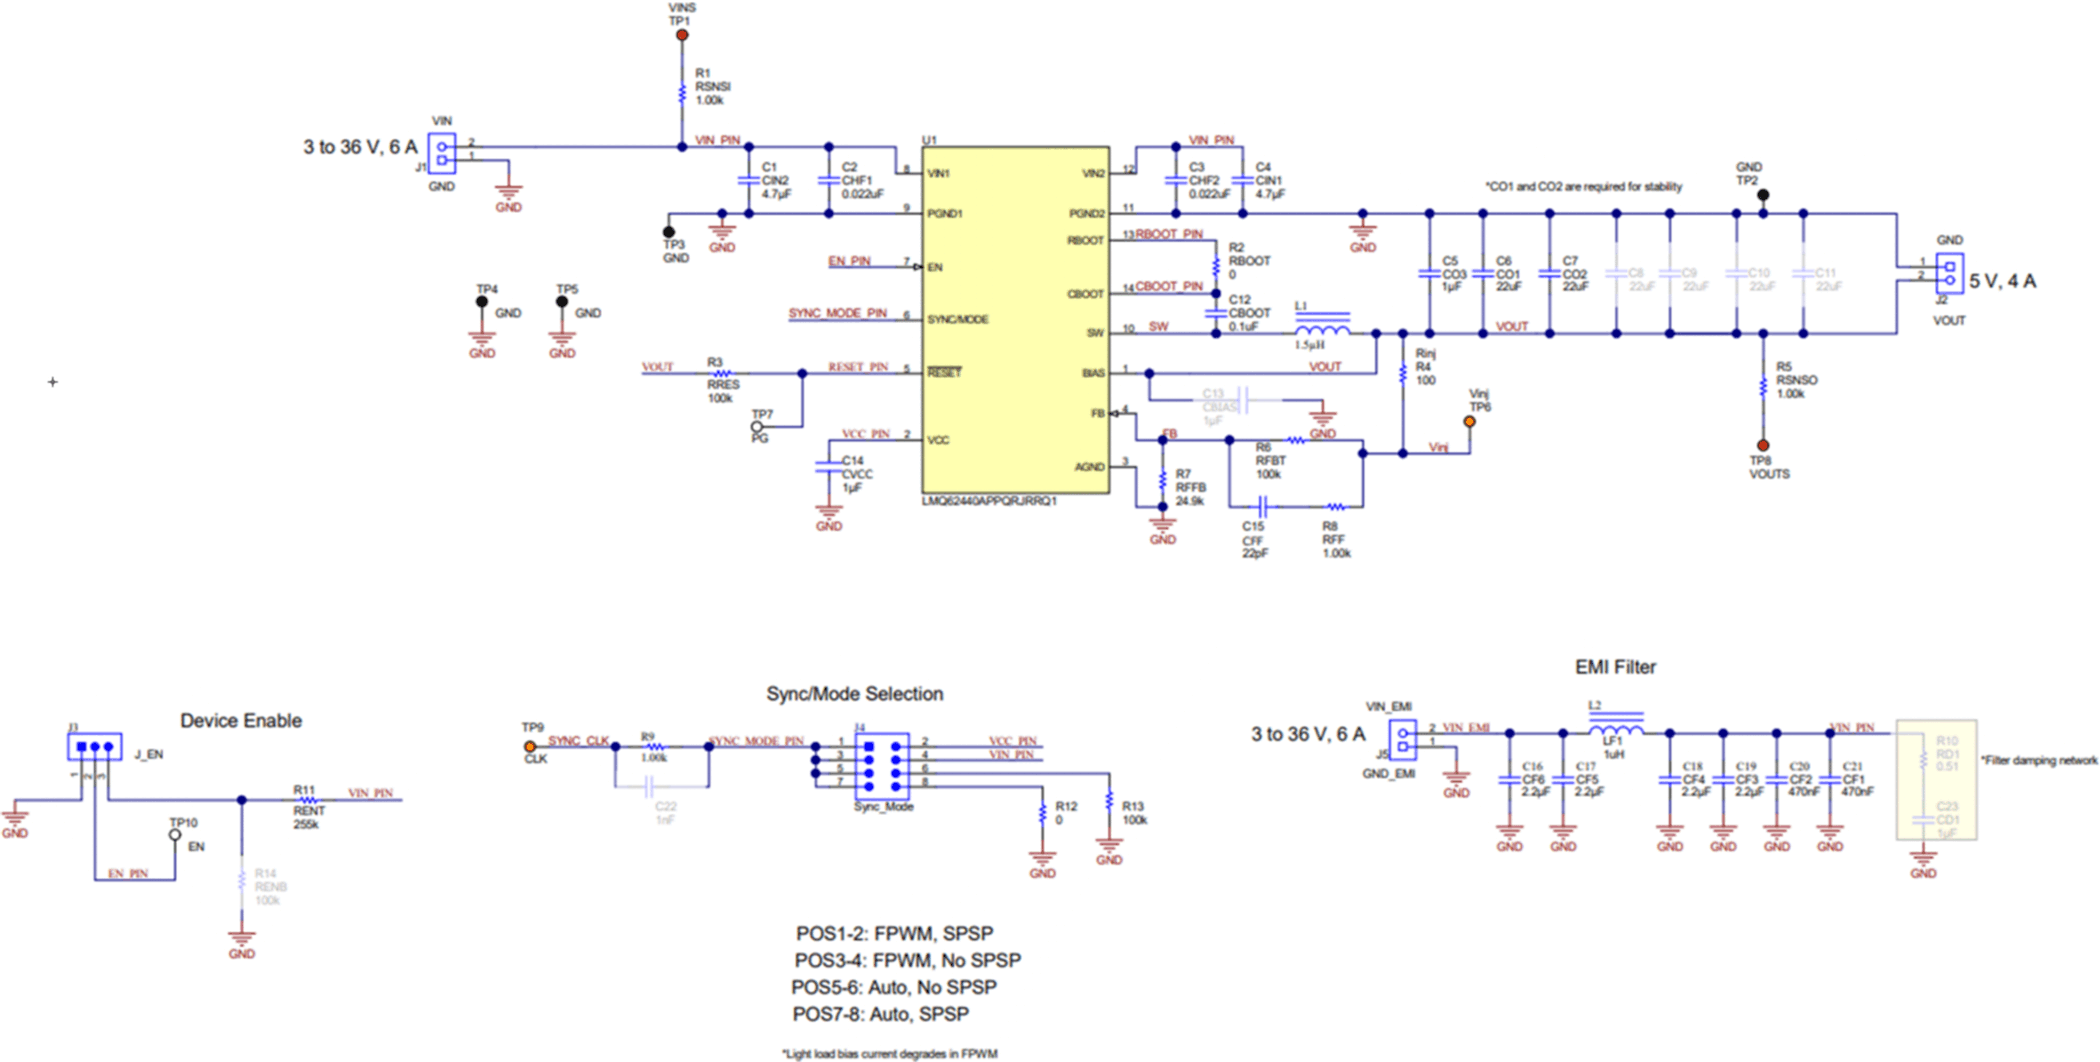The width and height of the screenshot is (2100, 1062).
Task: Select the red TP1 VINS test point
Action: pyautogui.click(x=682, y=35)
